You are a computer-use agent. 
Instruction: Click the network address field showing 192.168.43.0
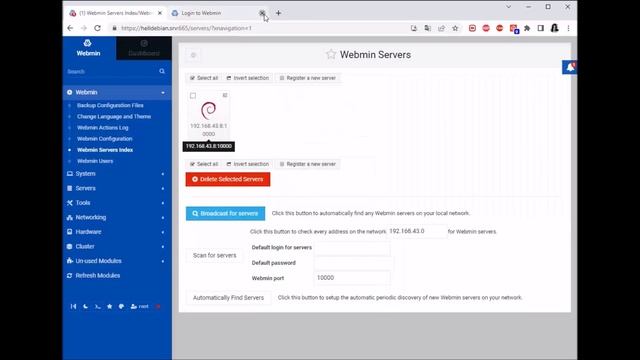tap(417, 231)
